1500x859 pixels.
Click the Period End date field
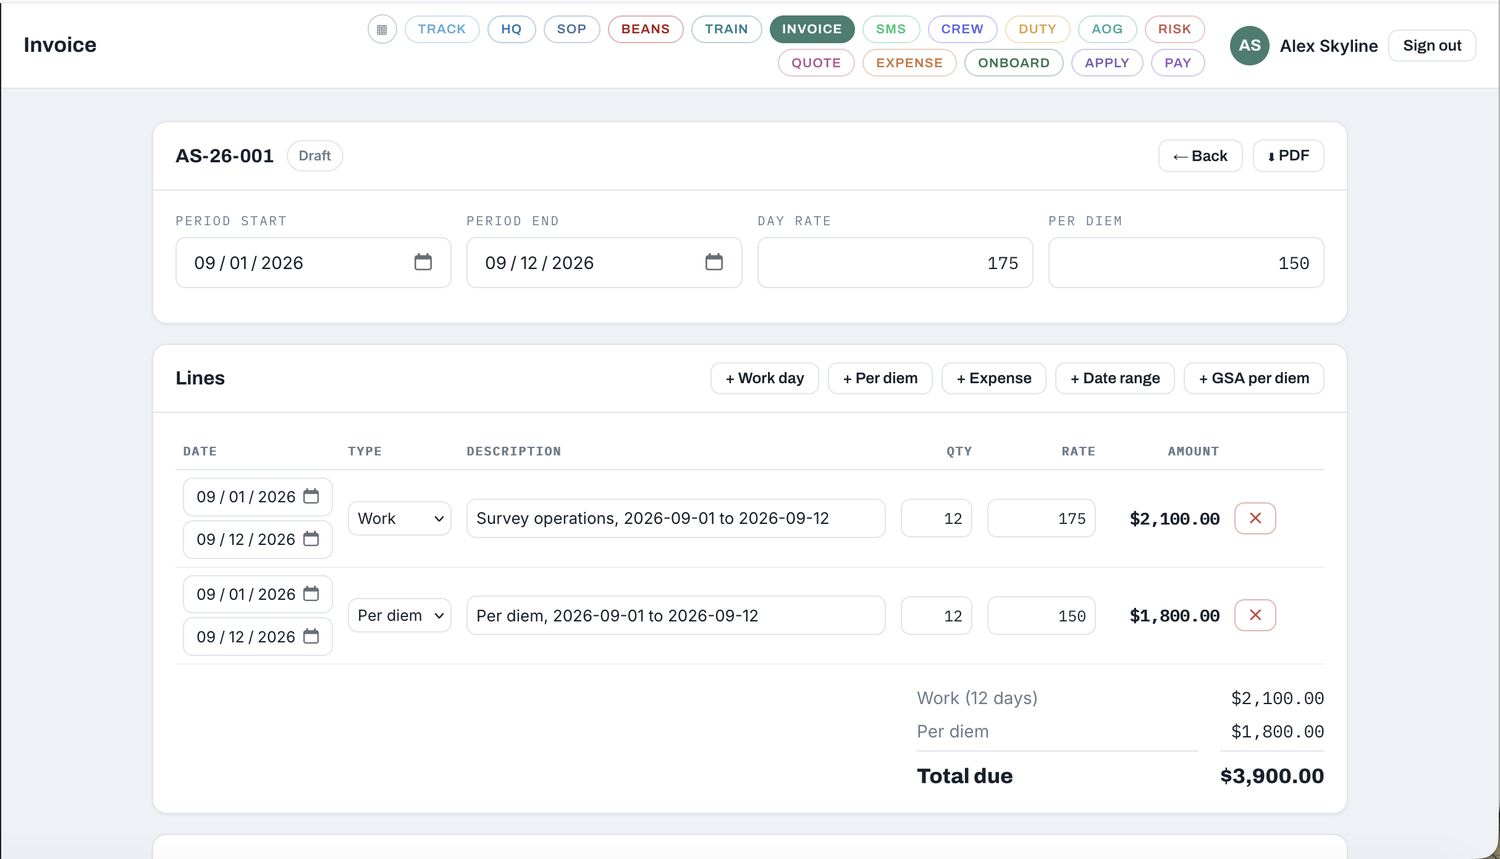(x=604, y=262)
